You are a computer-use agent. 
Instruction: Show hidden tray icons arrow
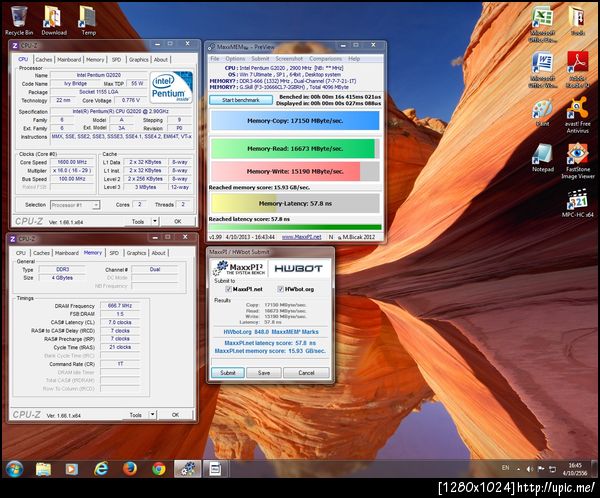point(518,469)
